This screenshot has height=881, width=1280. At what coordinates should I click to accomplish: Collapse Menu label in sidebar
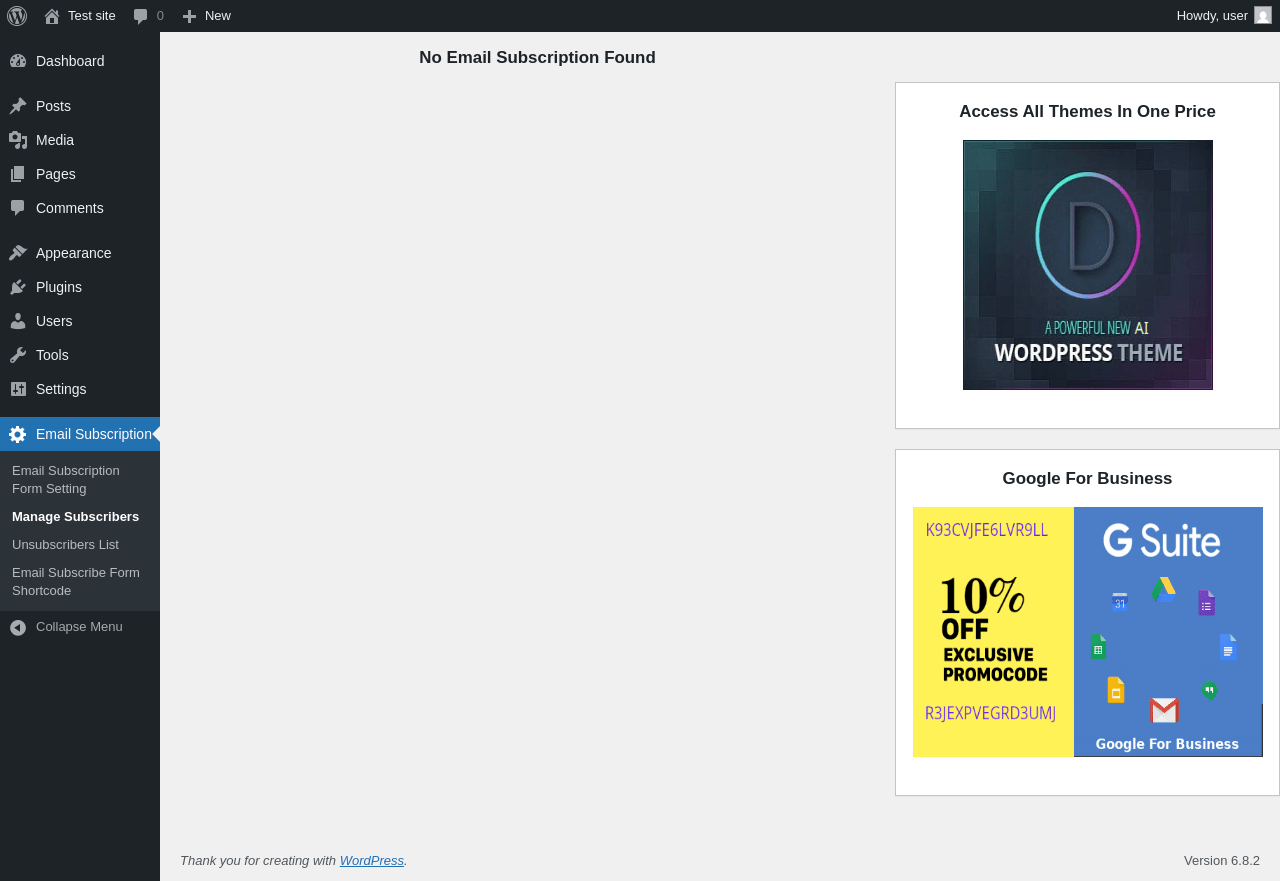click(79, 627)
